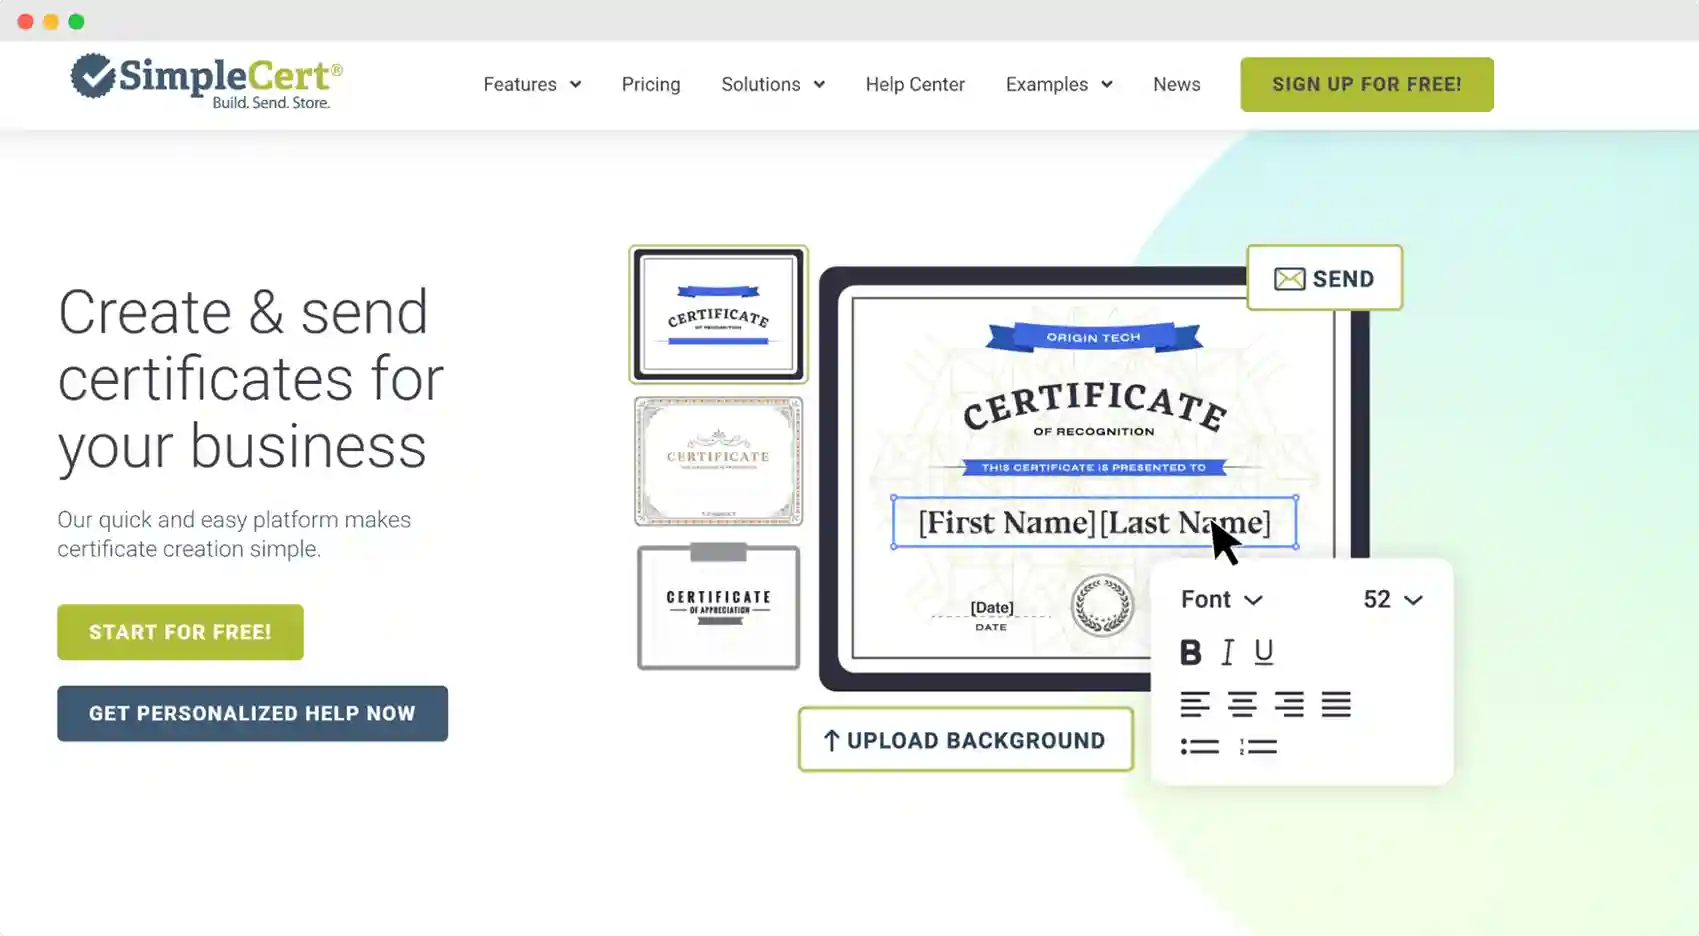This screenshot has height=936, width=1699.
Task: Click the envelope icon on Send
Action: point(1289,279)
